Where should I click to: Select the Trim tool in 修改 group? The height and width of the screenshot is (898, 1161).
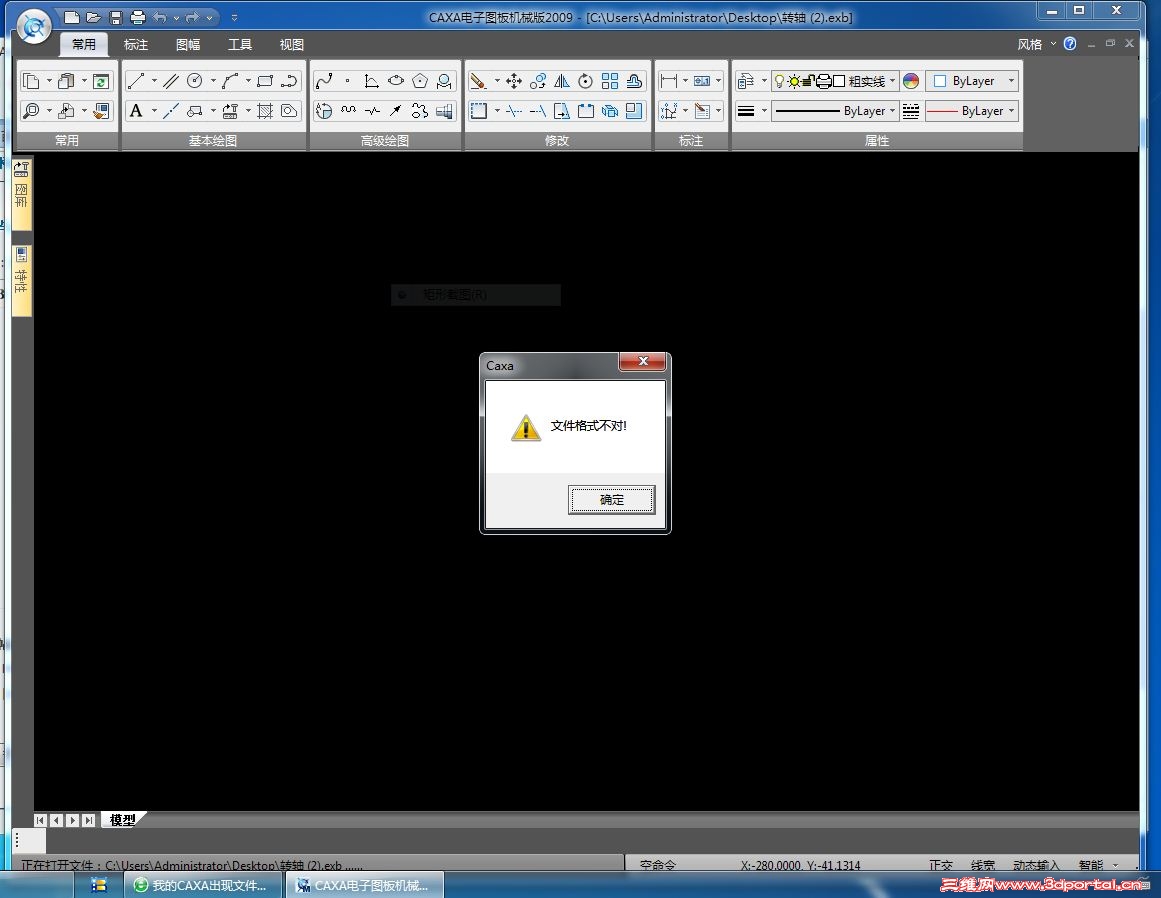pyautogui.click(x=514, y=111)
